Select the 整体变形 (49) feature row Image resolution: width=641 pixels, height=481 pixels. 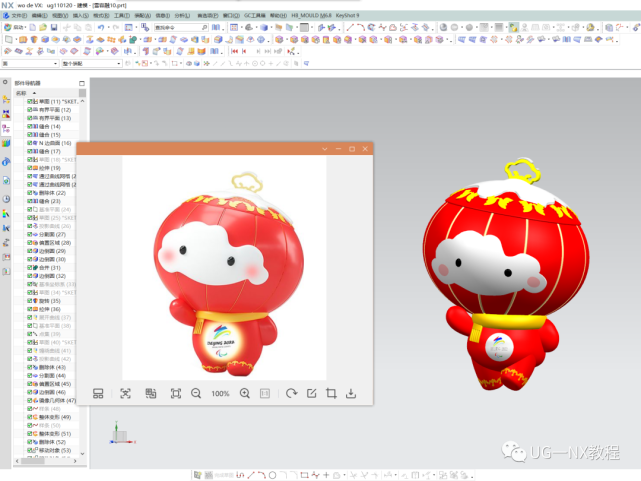(x=49, y=417)
